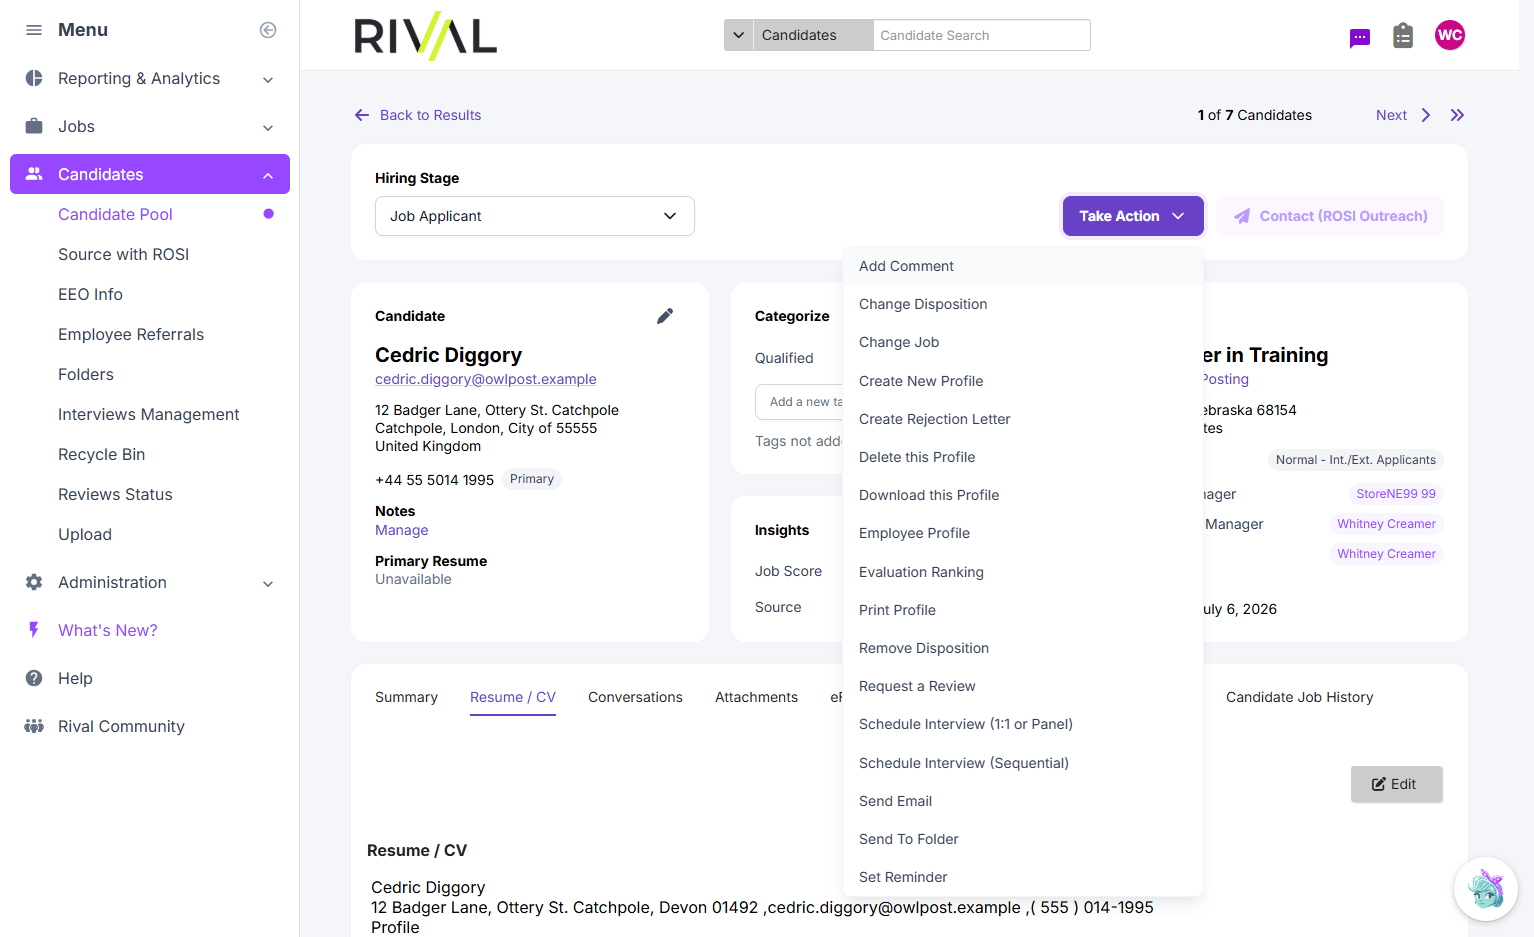Screen dimensions: 1534x937
Task: Expand the Jobs section
Action: tap(268, 127)
